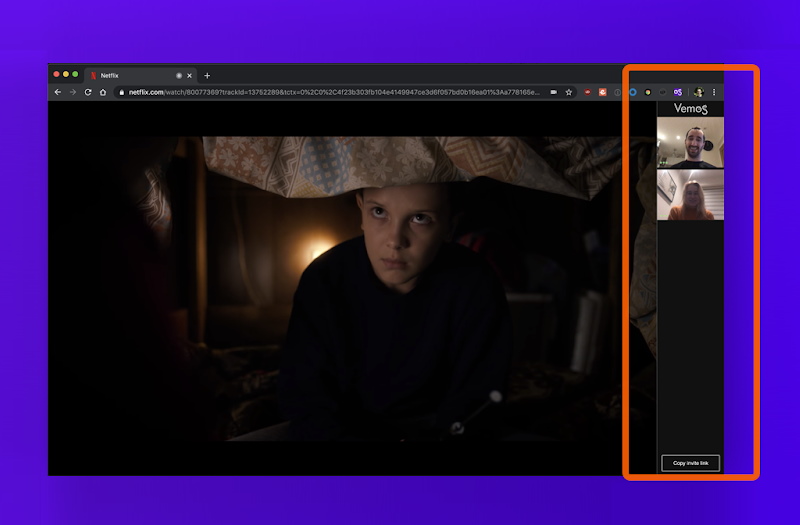Click the browser forward arrow
This screenshot has width=800, height=525.
pos(72,92)
